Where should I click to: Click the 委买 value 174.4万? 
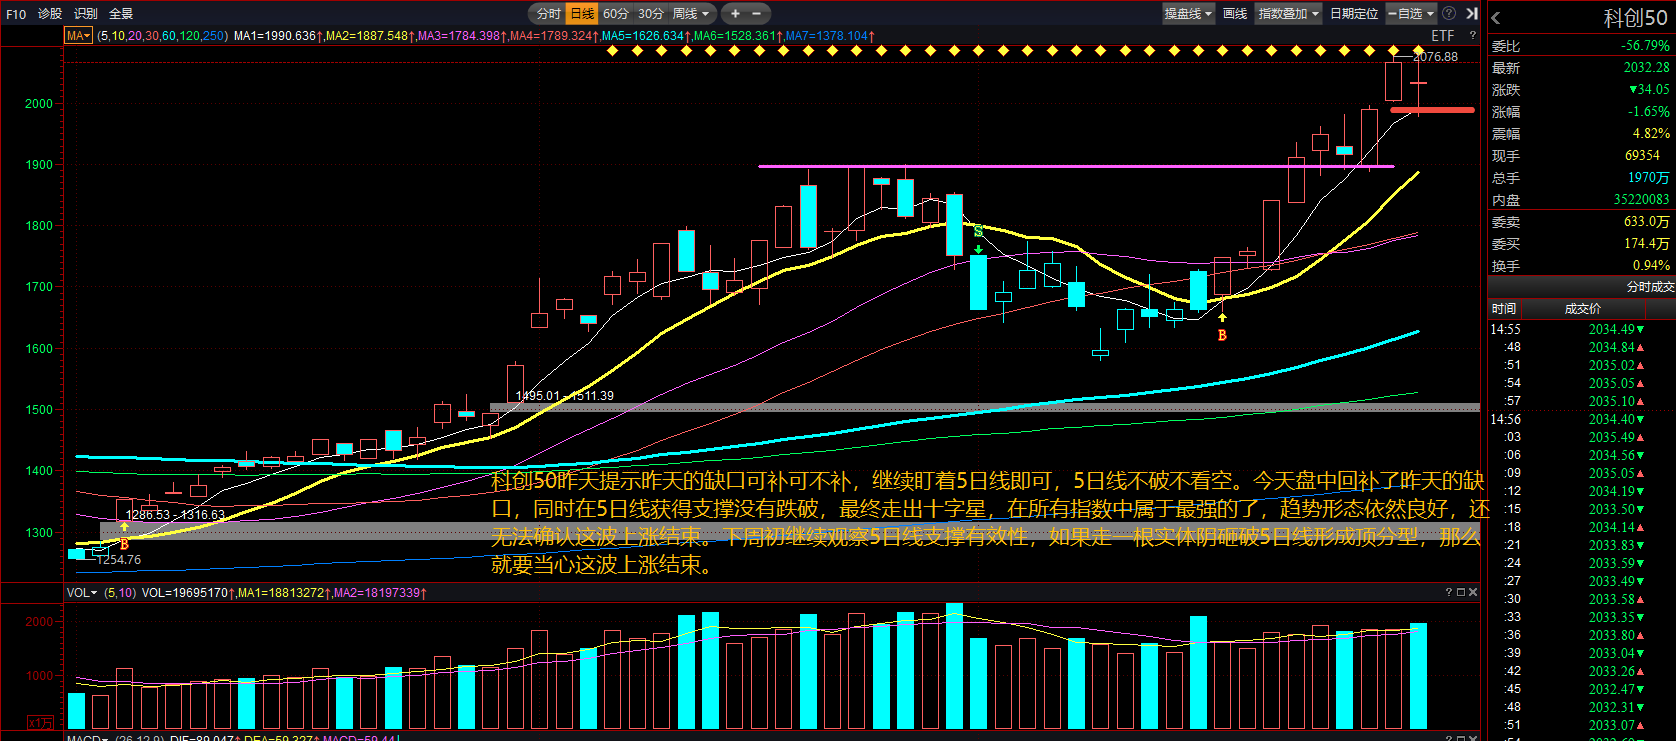(x=1647, y=244)
